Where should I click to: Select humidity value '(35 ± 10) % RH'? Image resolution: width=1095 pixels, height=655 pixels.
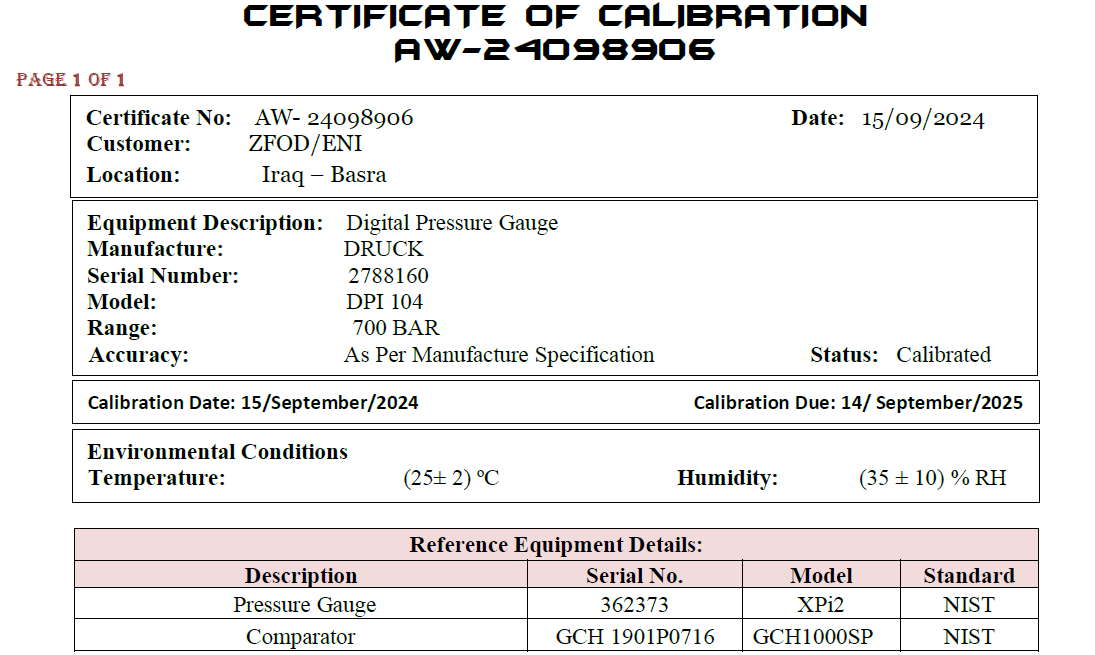tap(932, 478)
